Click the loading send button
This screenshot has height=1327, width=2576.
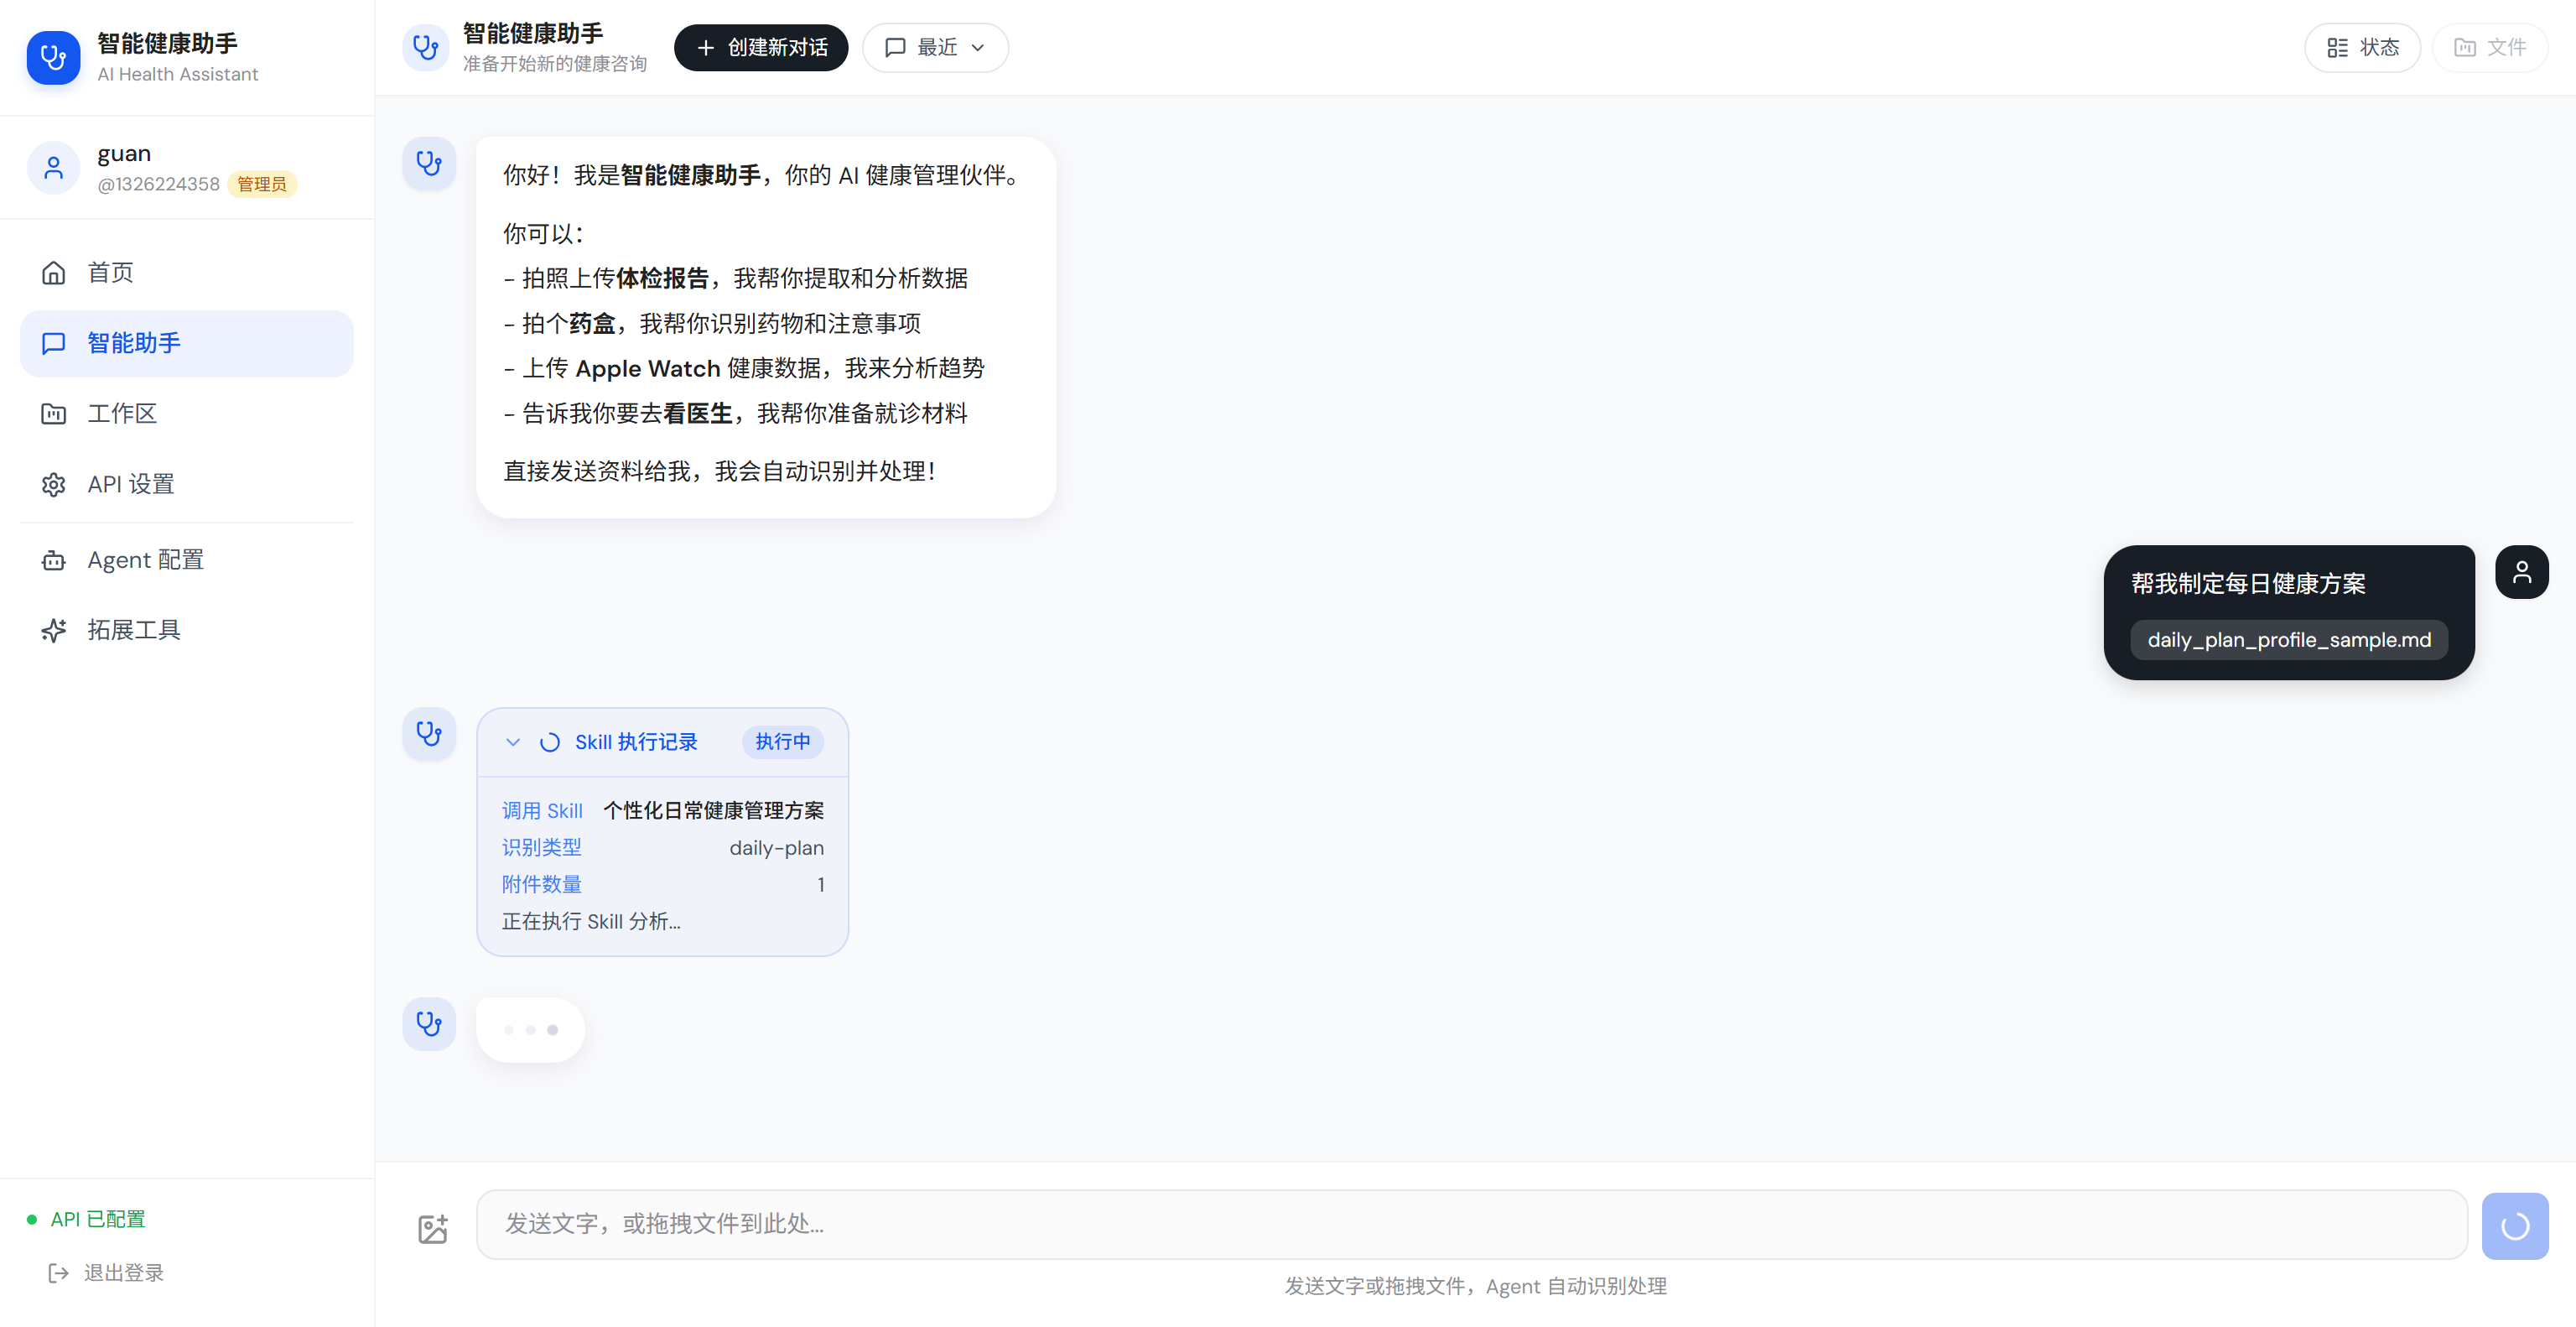[x=2515, y=1226]
